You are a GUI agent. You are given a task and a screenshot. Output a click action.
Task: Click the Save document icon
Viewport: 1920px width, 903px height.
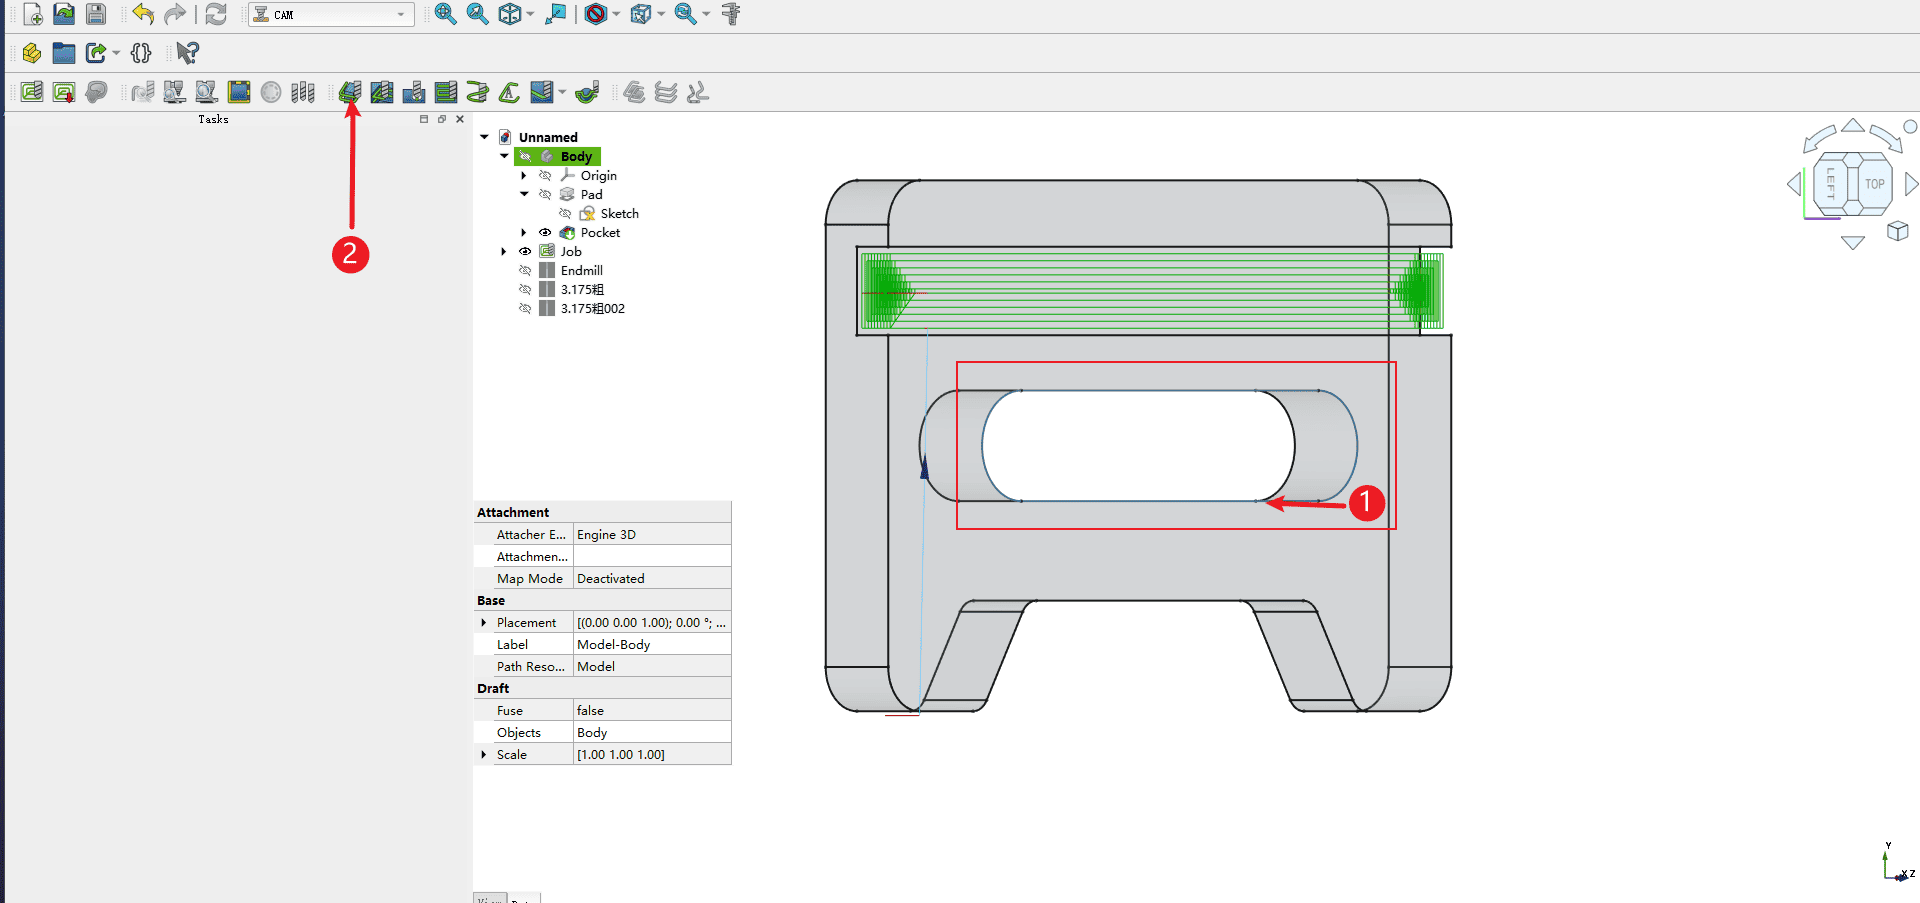point(96,14)
